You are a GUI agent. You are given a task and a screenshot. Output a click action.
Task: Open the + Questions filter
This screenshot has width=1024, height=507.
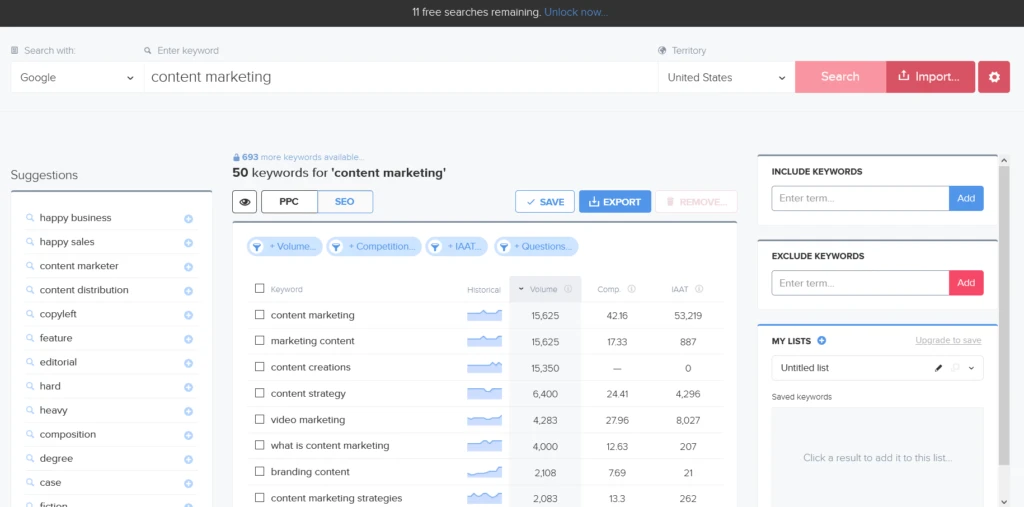(536, 246)
